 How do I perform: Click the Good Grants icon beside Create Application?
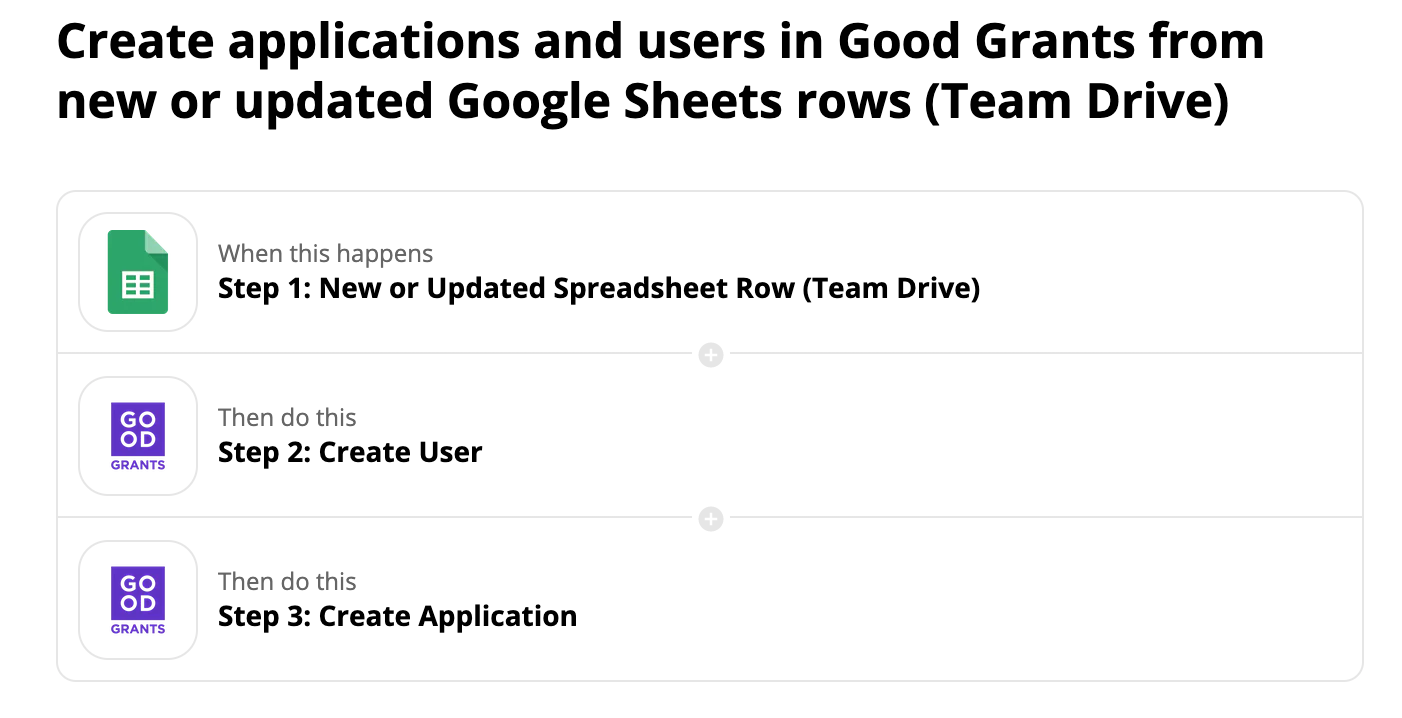[138, 599]
